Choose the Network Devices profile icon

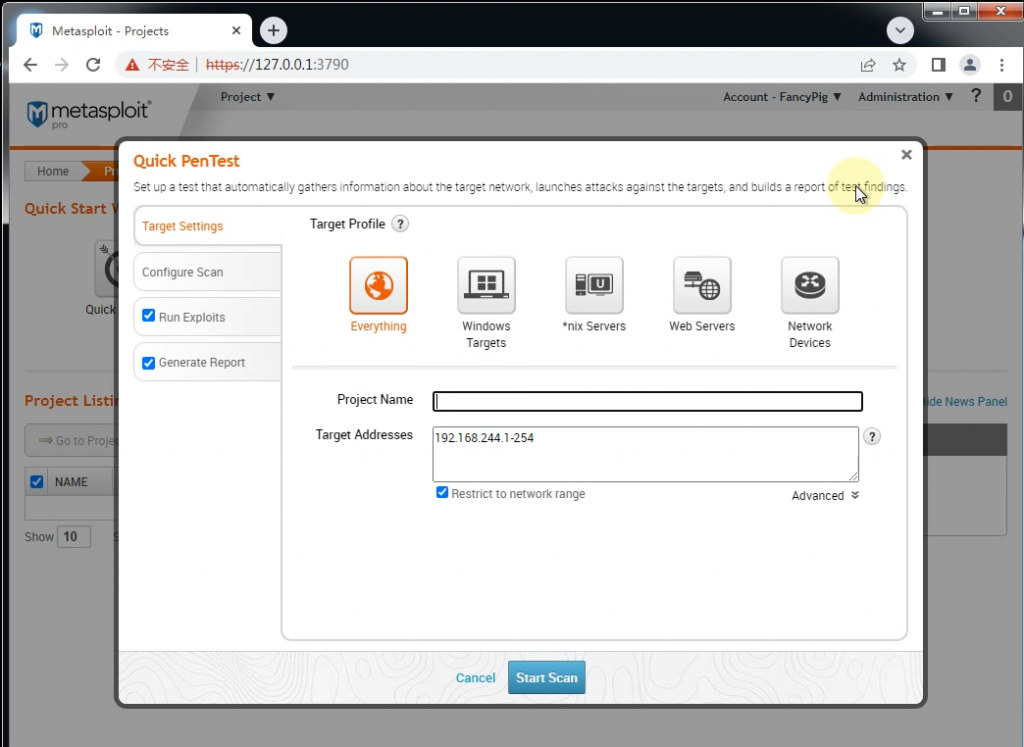(x=810, y=285)
